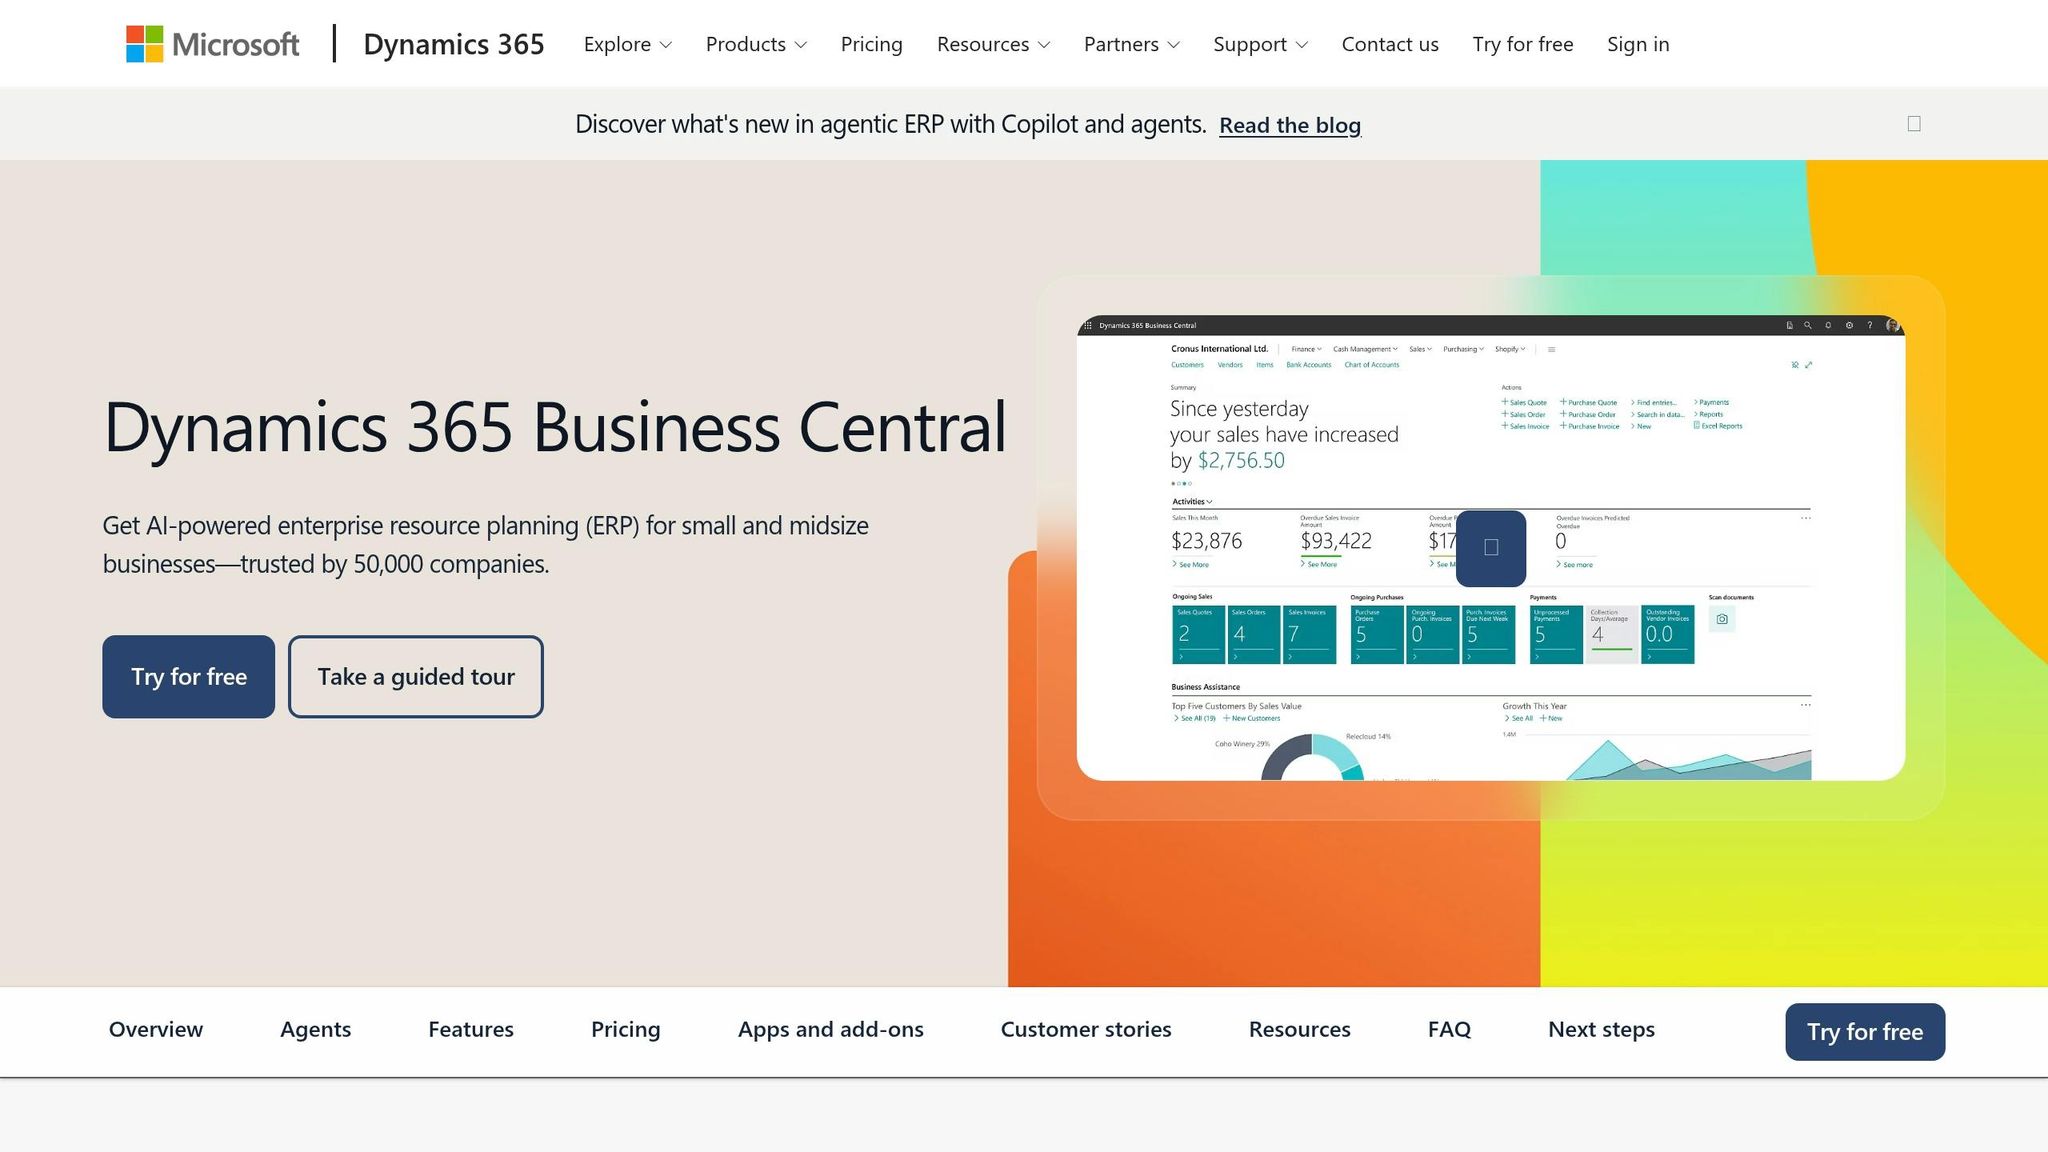Open the Purchasing dropdown in dashboard preview

(x=1463, y=349)
